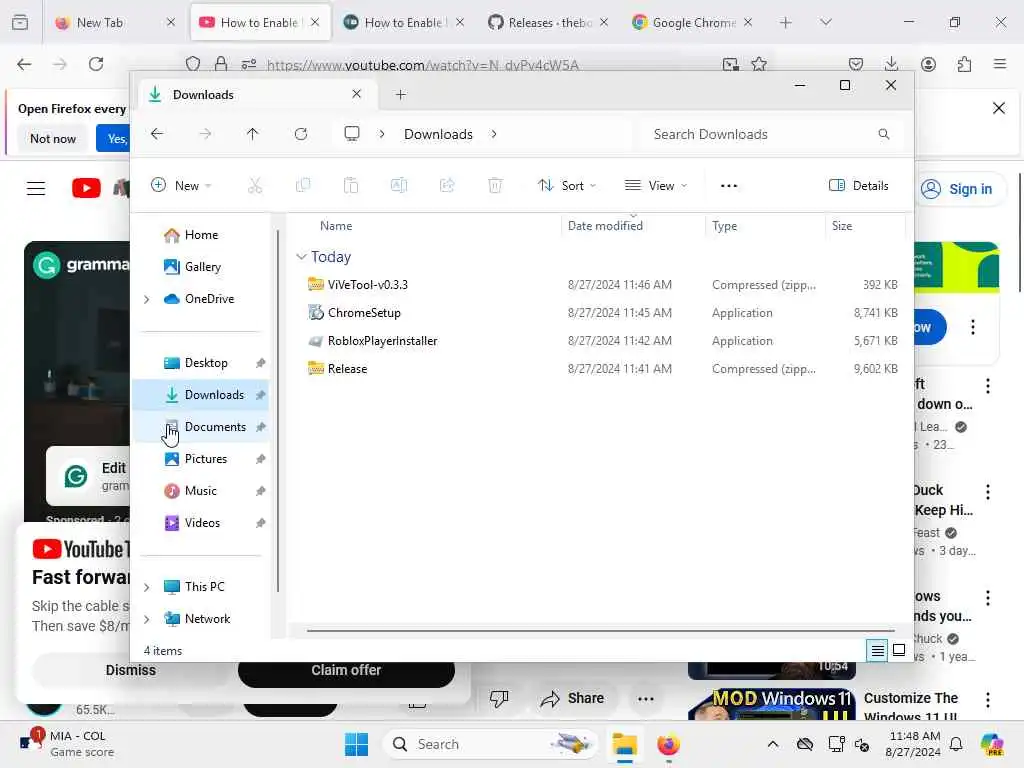
Task: Open Firefox Extensions puzzle icon
Action: pyautogui.click(x=964, y=64)
